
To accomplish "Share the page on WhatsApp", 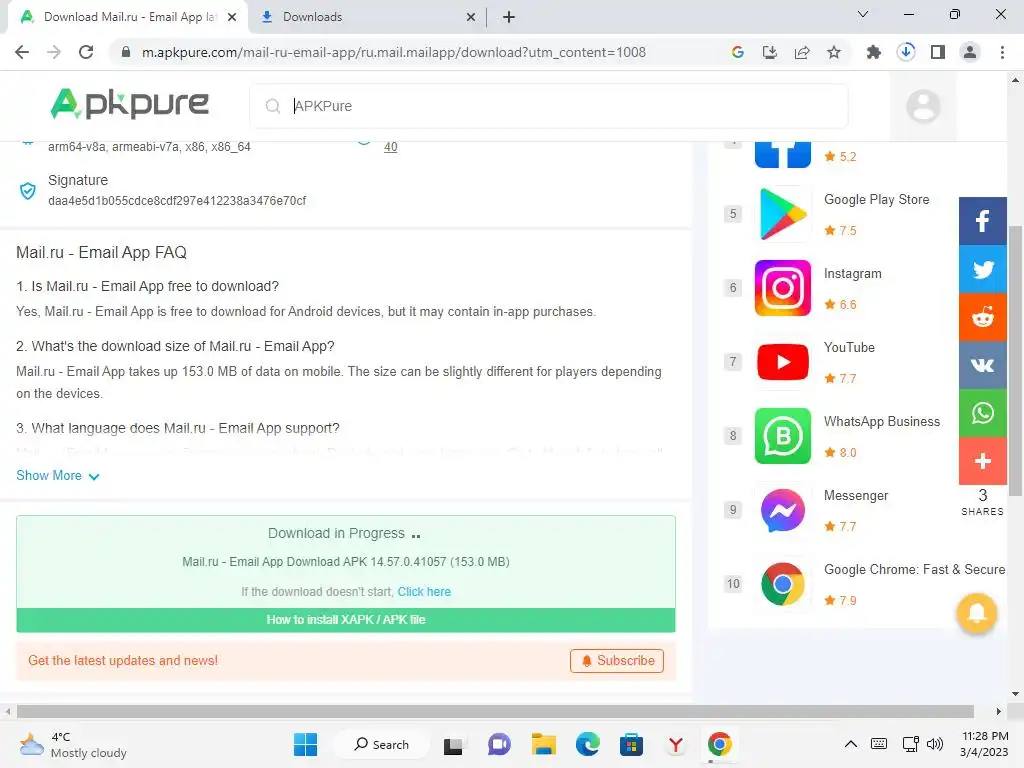I will 982,413.
